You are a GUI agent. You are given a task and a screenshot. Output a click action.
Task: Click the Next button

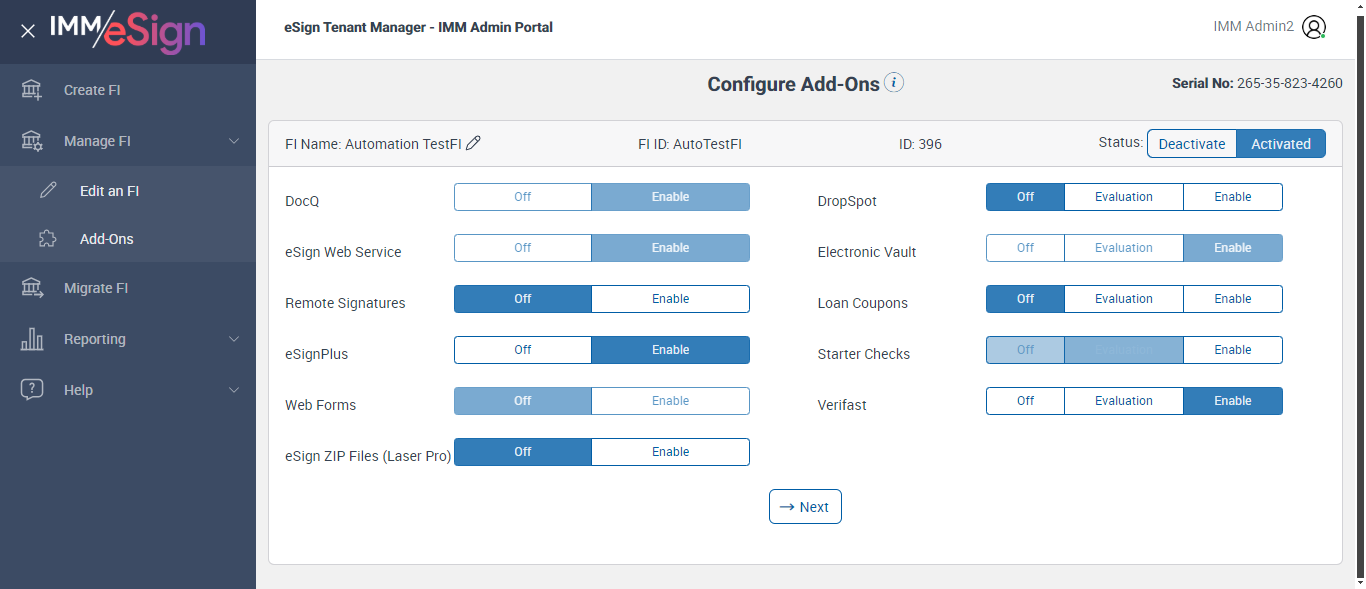(x=805, y=507)
